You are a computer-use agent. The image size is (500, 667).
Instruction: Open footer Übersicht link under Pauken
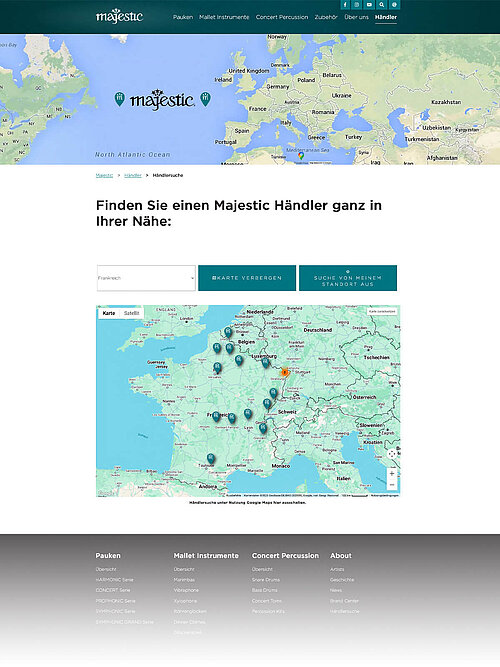click(106, 569)
